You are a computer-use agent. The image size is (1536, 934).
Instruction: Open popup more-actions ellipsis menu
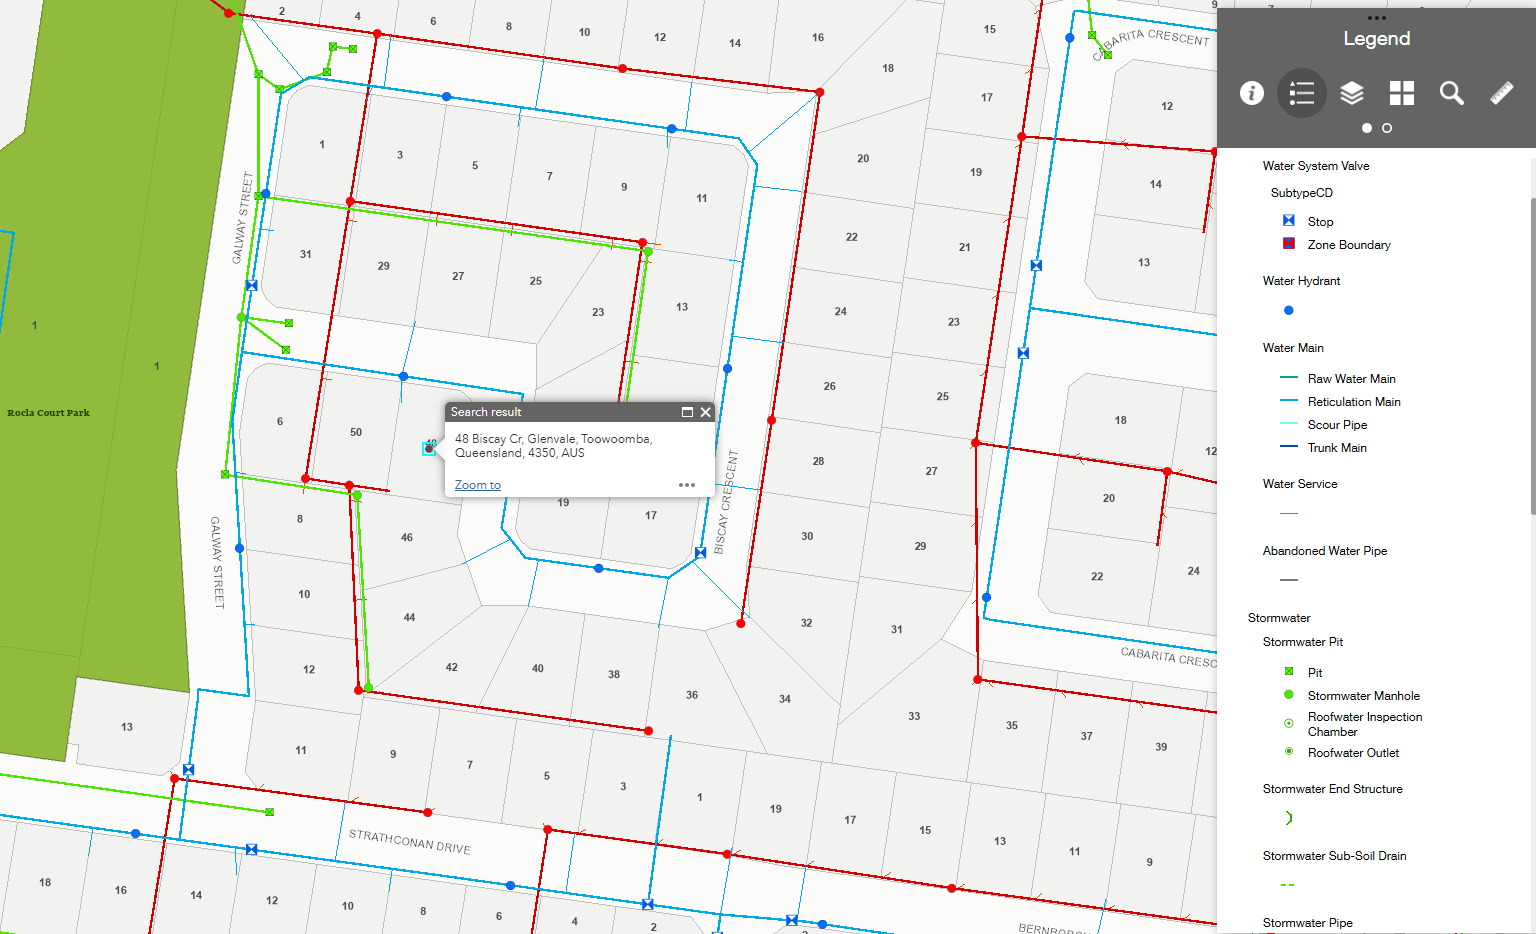pyautogui.click(x=686, y=485)
